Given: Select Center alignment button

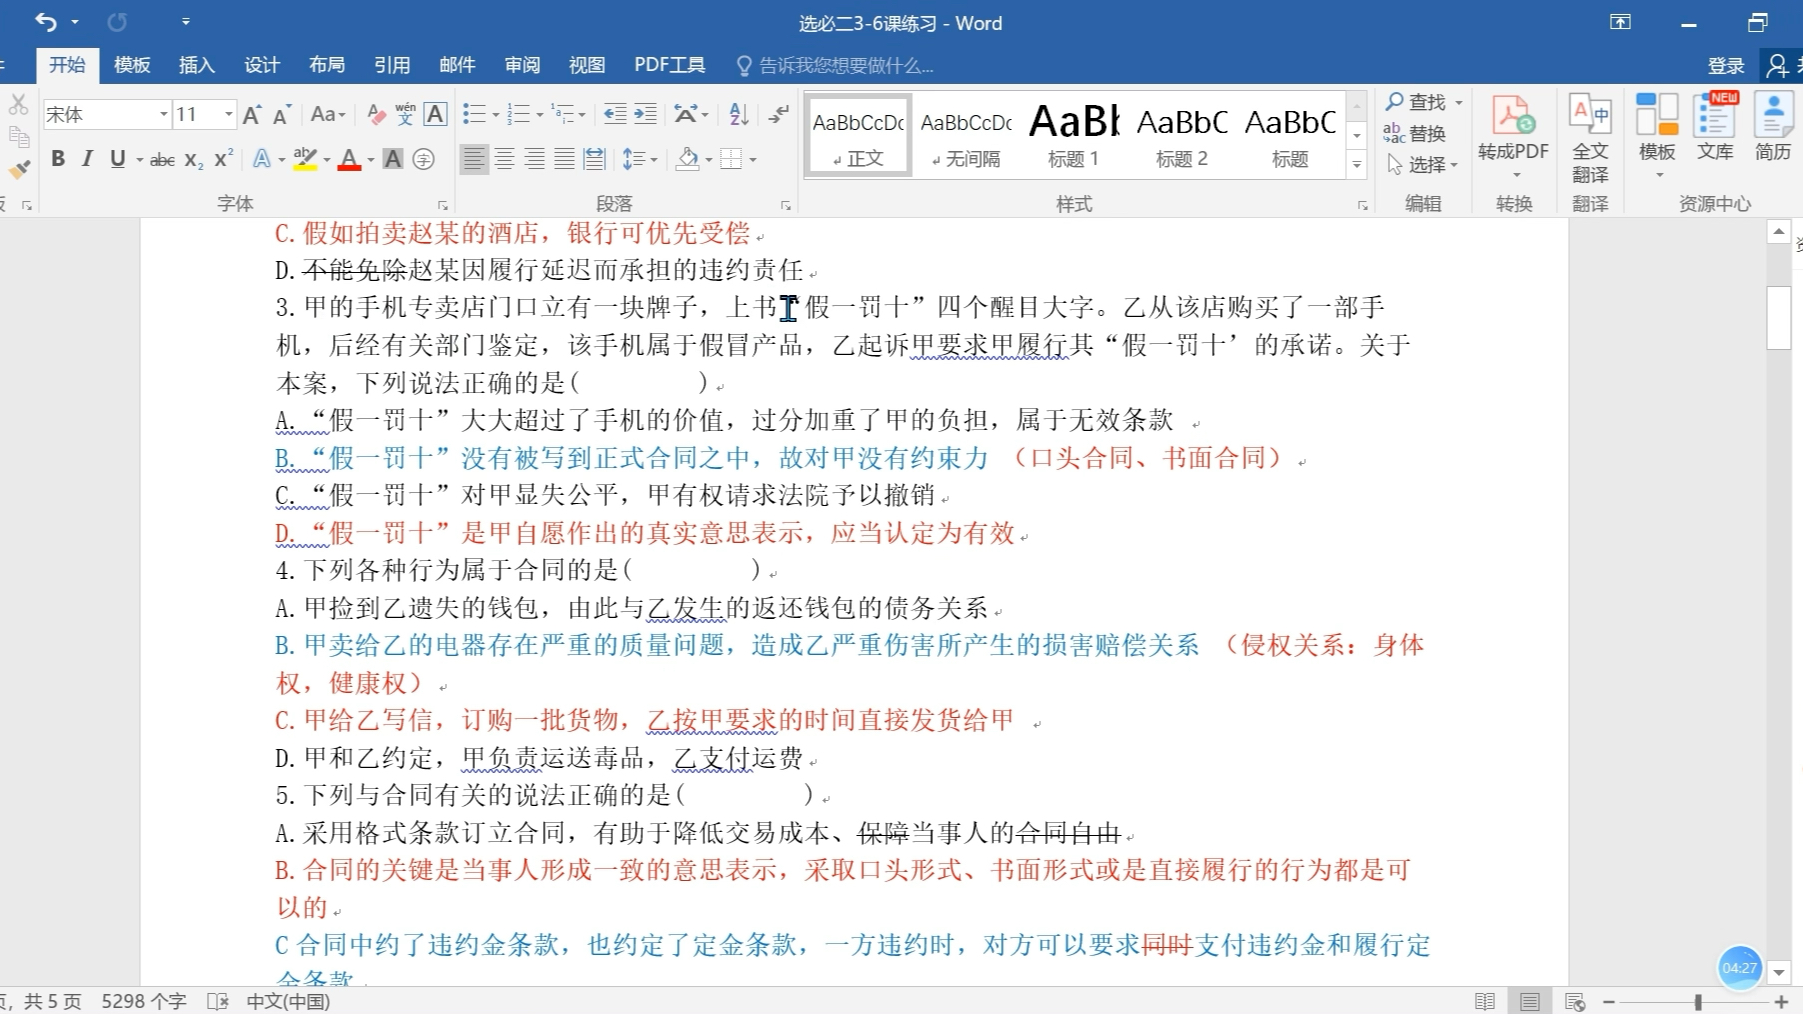Looking at the screenshot, I should tap(504, 159).
